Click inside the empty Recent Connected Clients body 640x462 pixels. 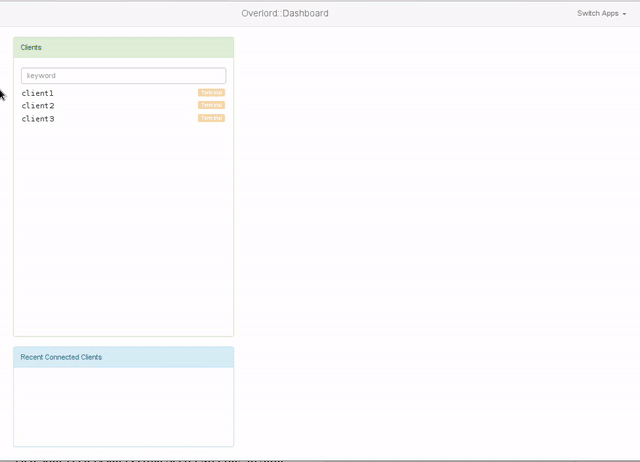click(x=123, y=406)
